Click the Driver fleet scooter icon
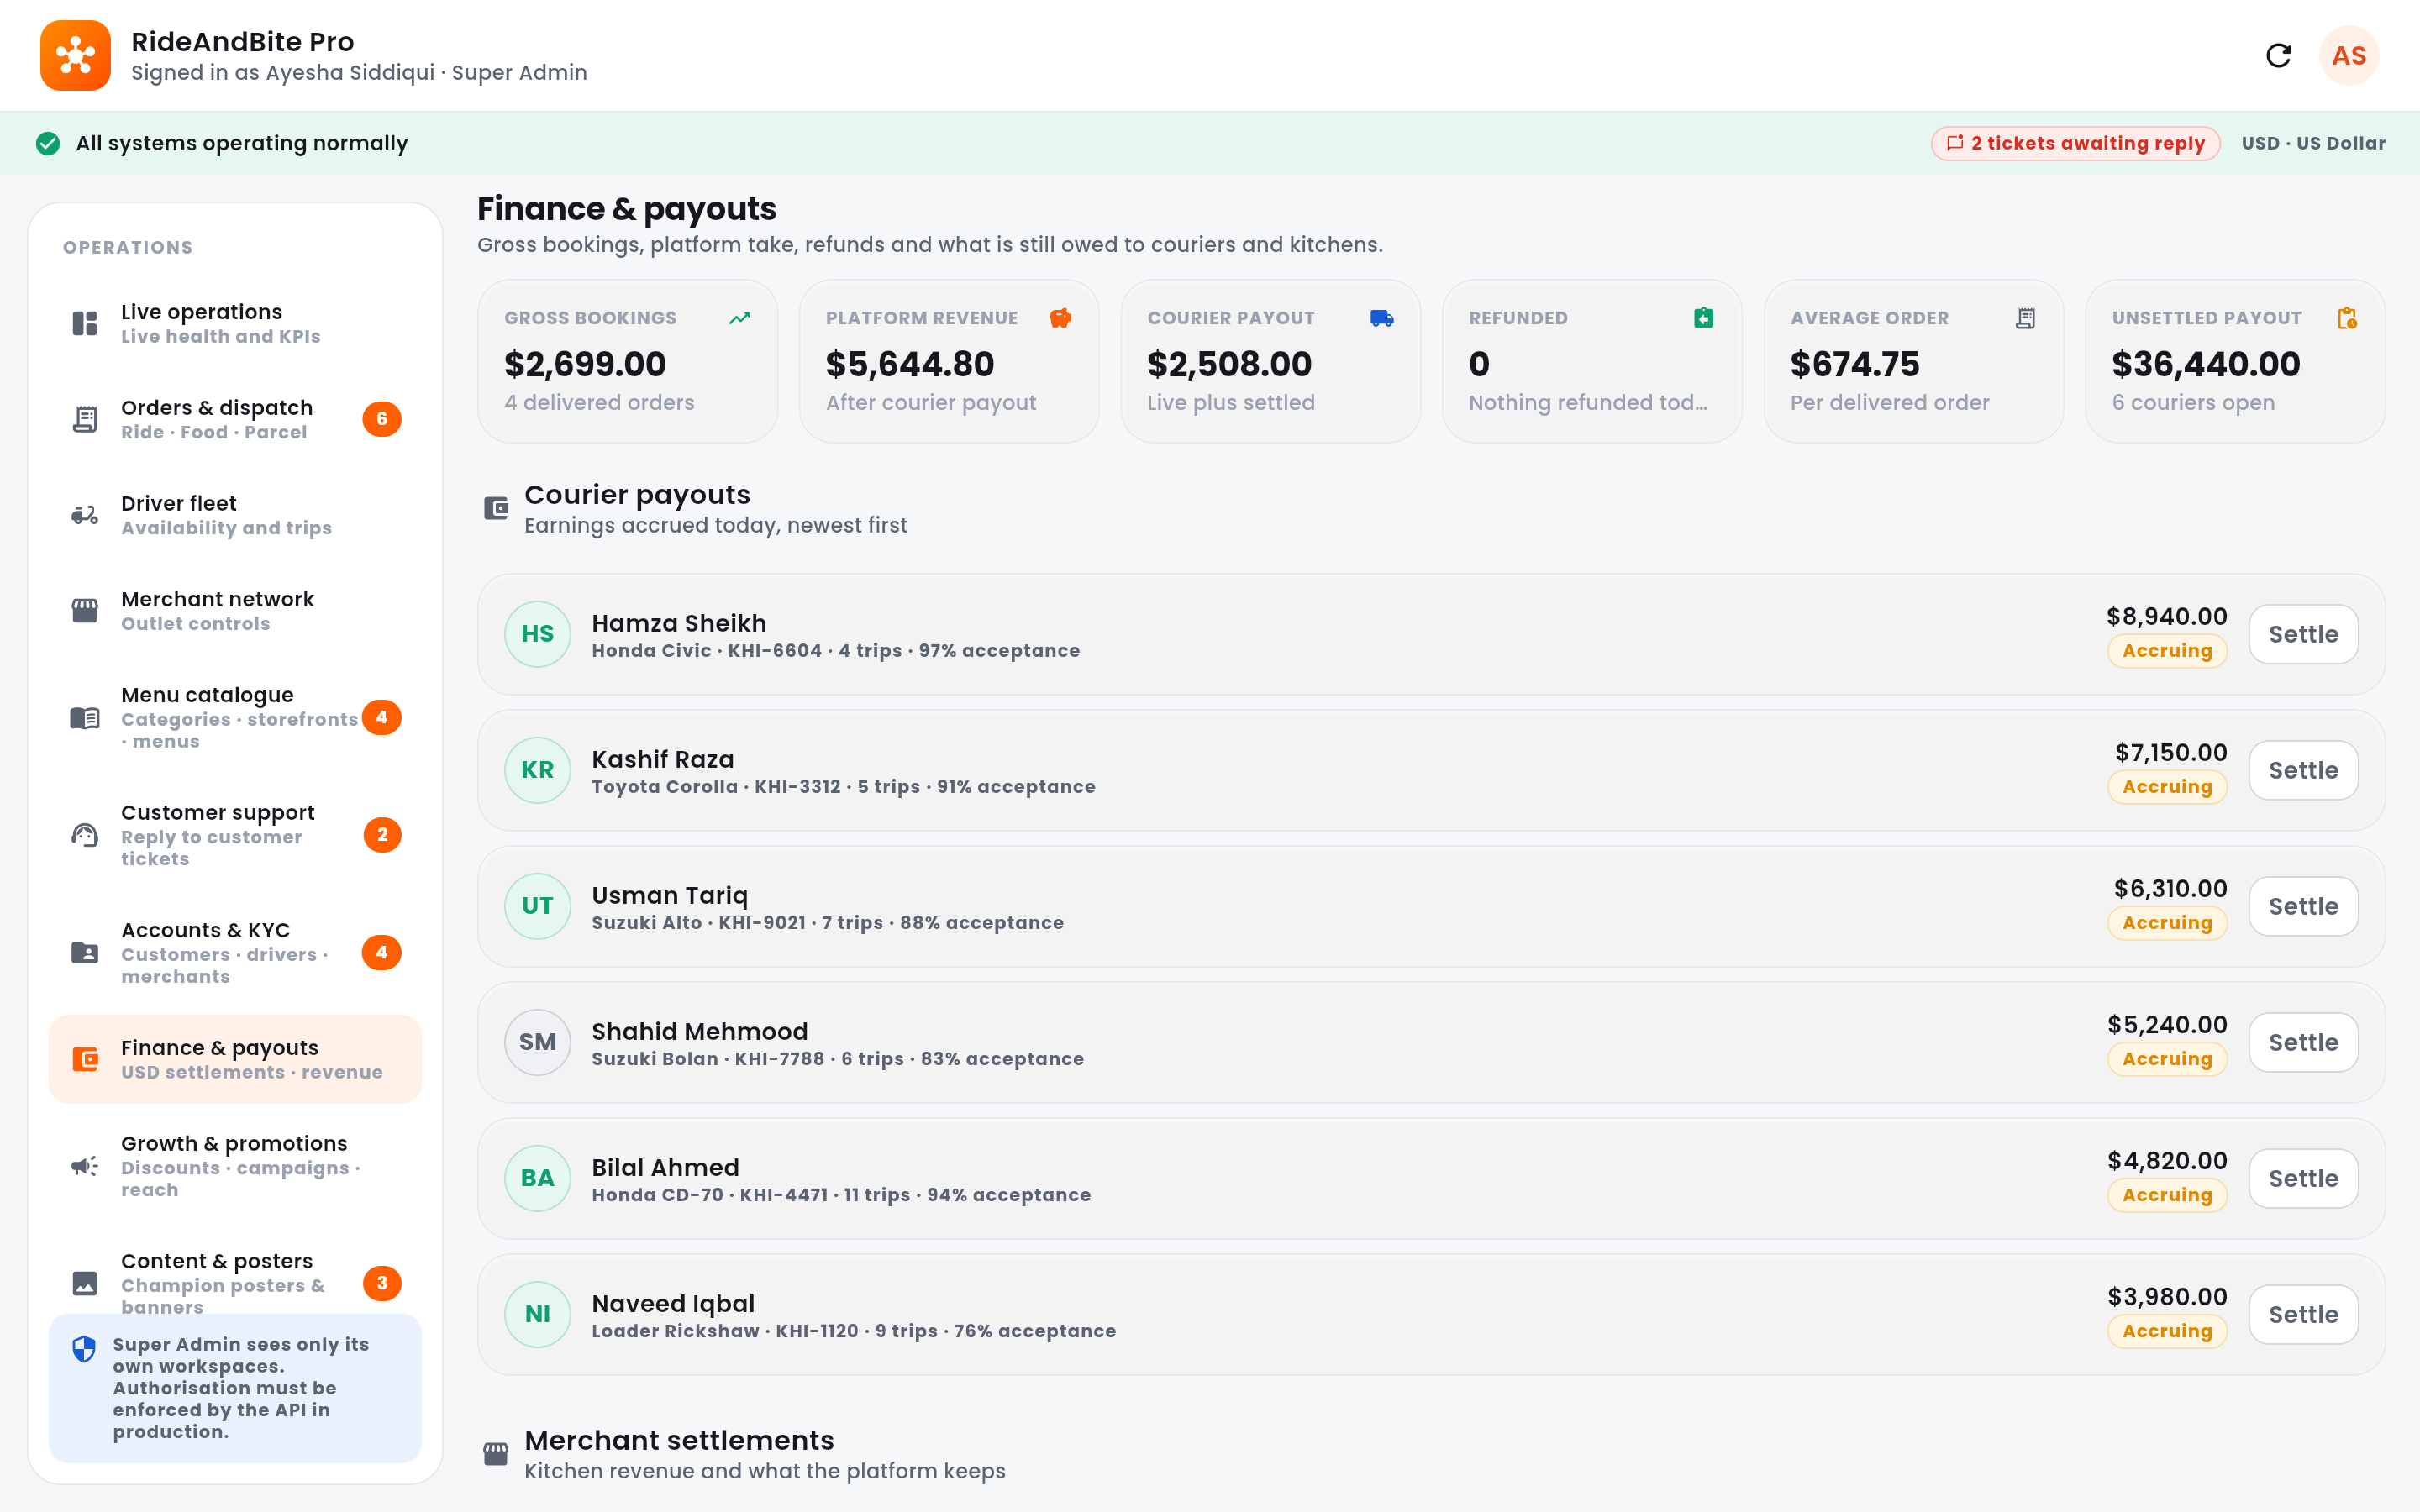 85,515
